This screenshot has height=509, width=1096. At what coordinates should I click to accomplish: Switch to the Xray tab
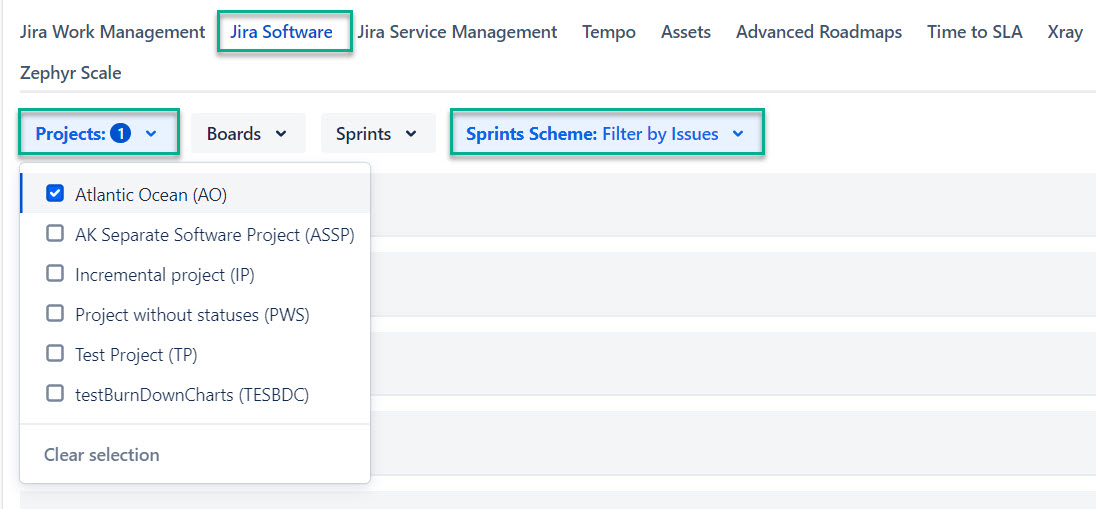pos(1064,32)
